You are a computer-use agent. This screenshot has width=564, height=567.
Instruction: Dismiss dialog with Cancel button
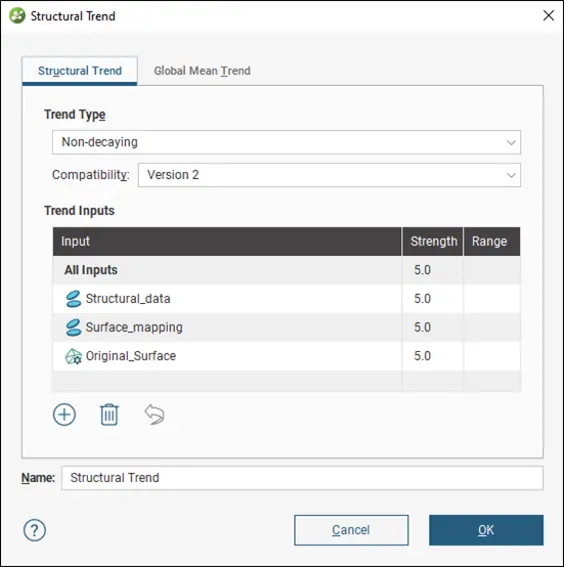[x=351, y=530]
